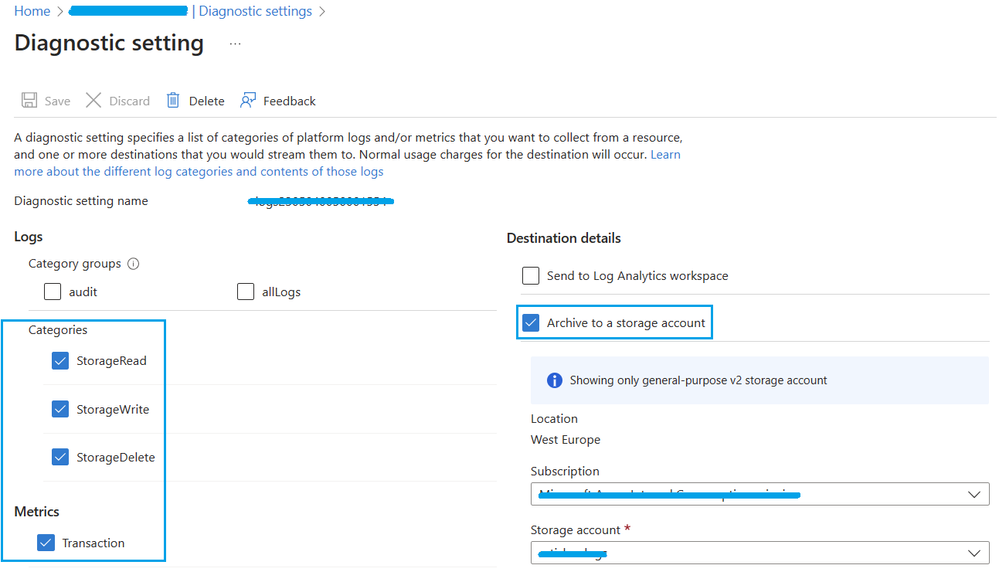Open the Storage account dropdown
The image size is (999, 573).
pyautogui.click(x=759, y=553)
